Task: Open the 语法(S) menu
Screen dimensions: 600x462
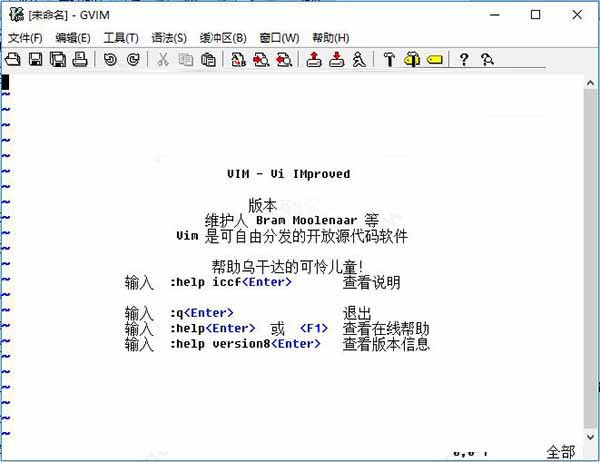Action: [169, 38]
